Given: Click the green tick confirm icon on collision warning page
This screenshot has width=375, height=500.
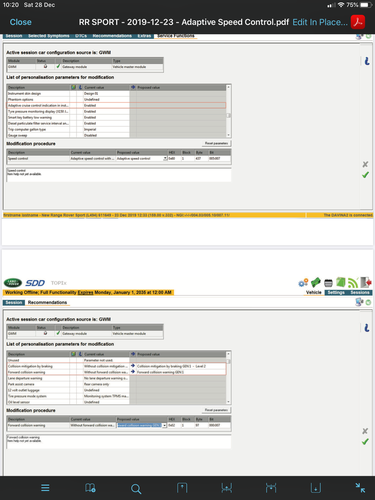Looking at the screenshot, I should [365, 442].
